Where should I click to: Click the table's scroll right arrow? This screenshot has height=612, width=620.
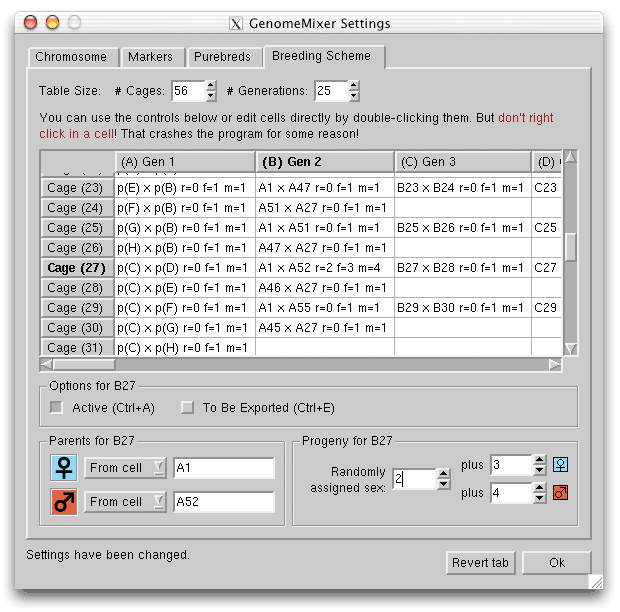[555, 365]
